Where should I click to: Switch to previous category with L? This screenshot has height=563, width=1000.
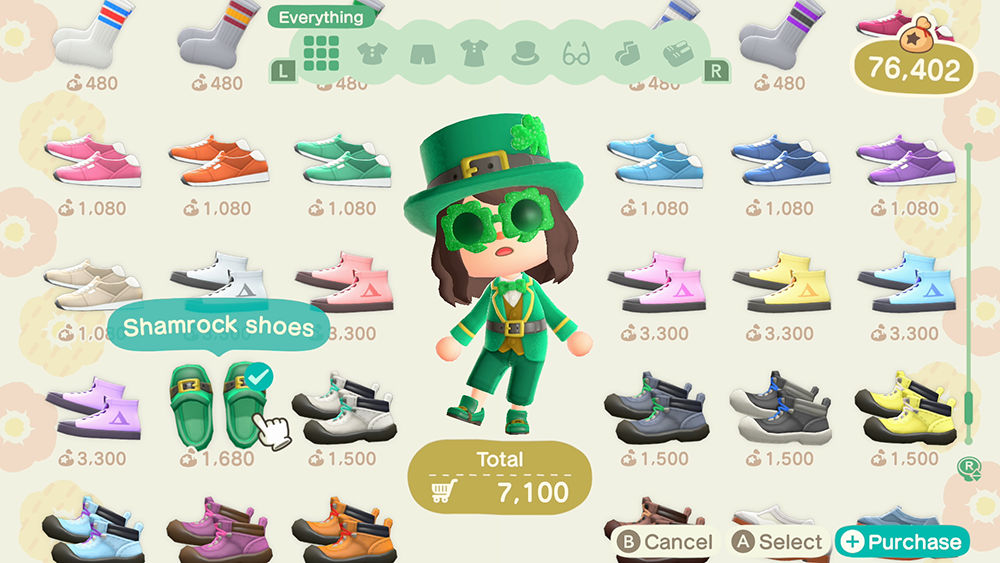[283, 70]
